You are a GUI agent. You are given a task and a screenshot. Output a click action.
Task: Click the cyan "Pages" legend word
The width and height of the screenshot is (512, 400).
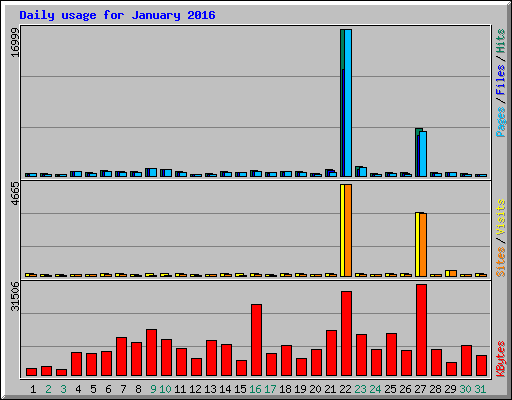tap(501, 122)
